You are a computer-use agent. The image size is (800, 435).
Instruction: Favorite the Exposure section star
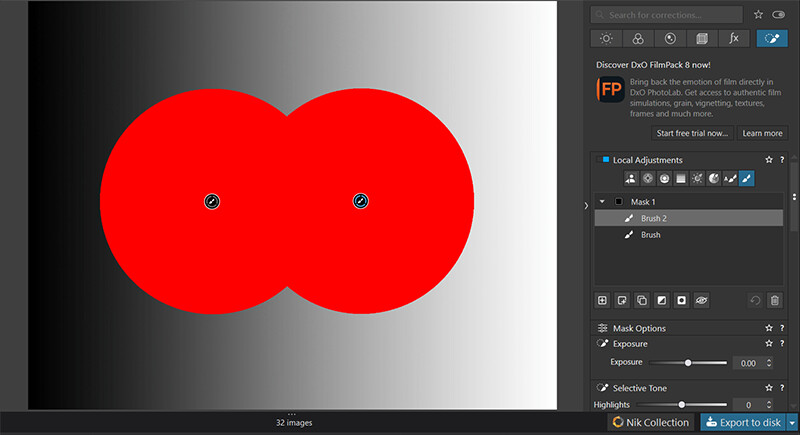pos(769,344)
